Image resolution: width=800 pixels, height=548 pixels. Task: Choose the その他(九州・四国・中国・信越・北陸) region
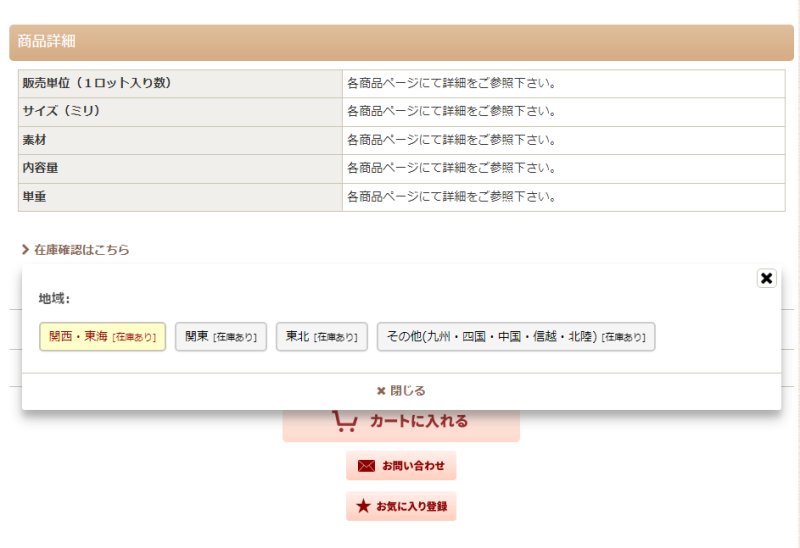pyautogui.click(x=515, y=337)
